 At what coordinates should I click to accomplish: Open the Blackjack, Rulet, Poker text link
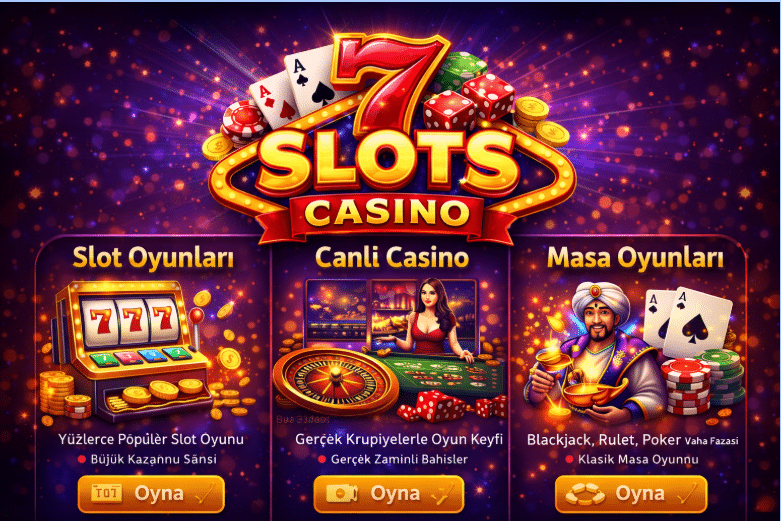[604, 440]
